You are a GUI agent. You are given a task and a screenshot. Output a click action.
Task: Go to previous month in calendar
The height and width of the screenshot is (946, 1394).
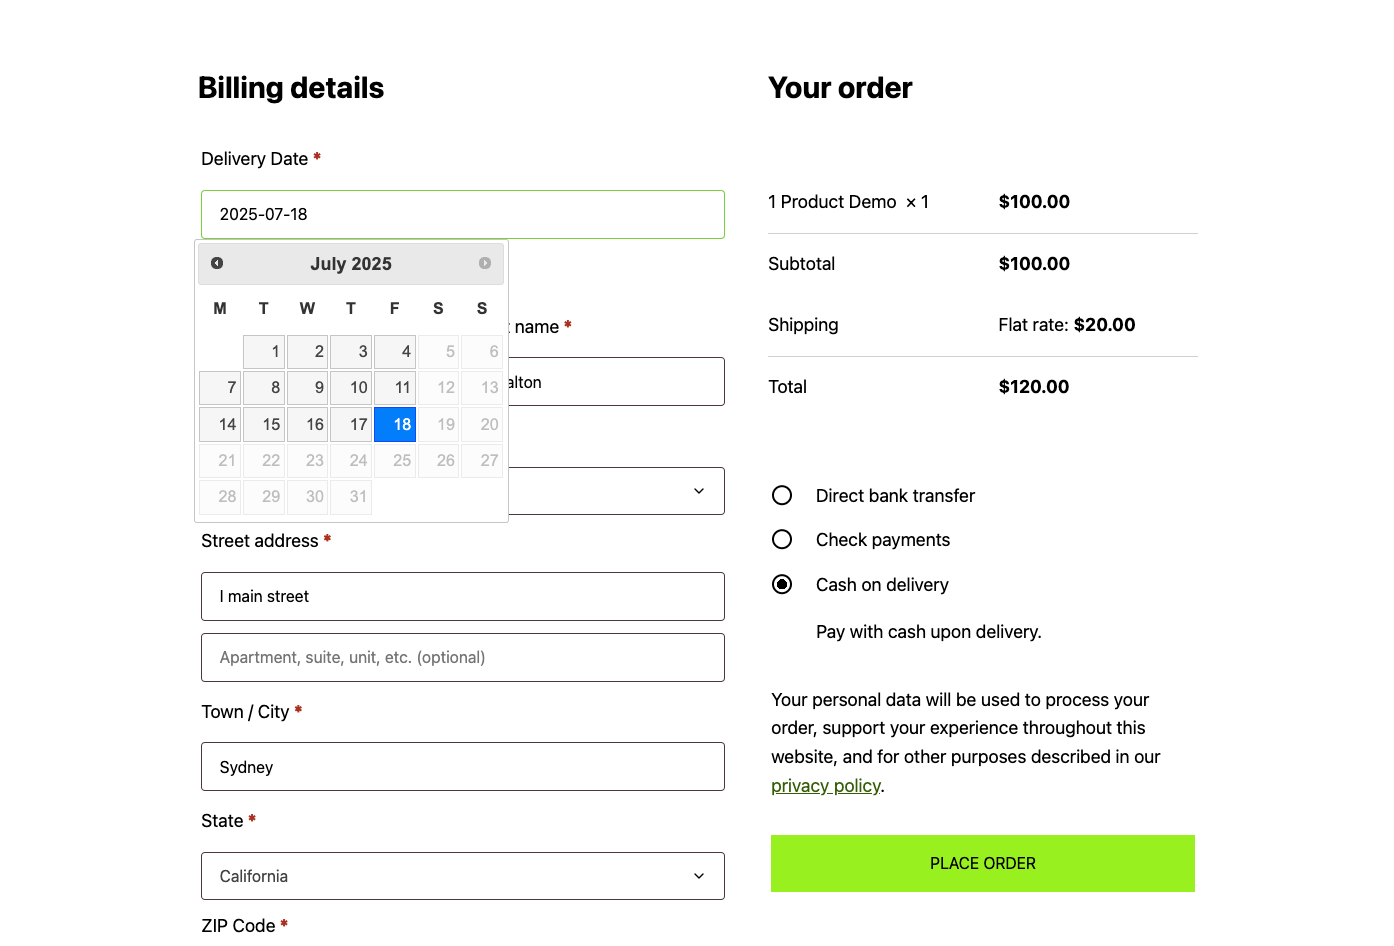pyautogui.click(x=217, y=263)
